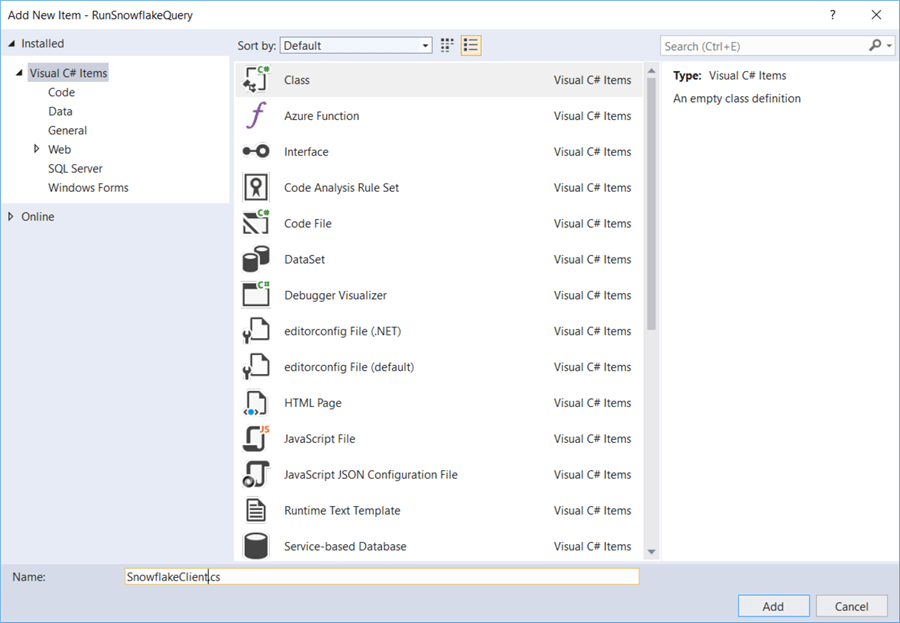The height and width of the screenshot is (623, 900).
Task: Collapse the Installed section
Action: [12, 44]
